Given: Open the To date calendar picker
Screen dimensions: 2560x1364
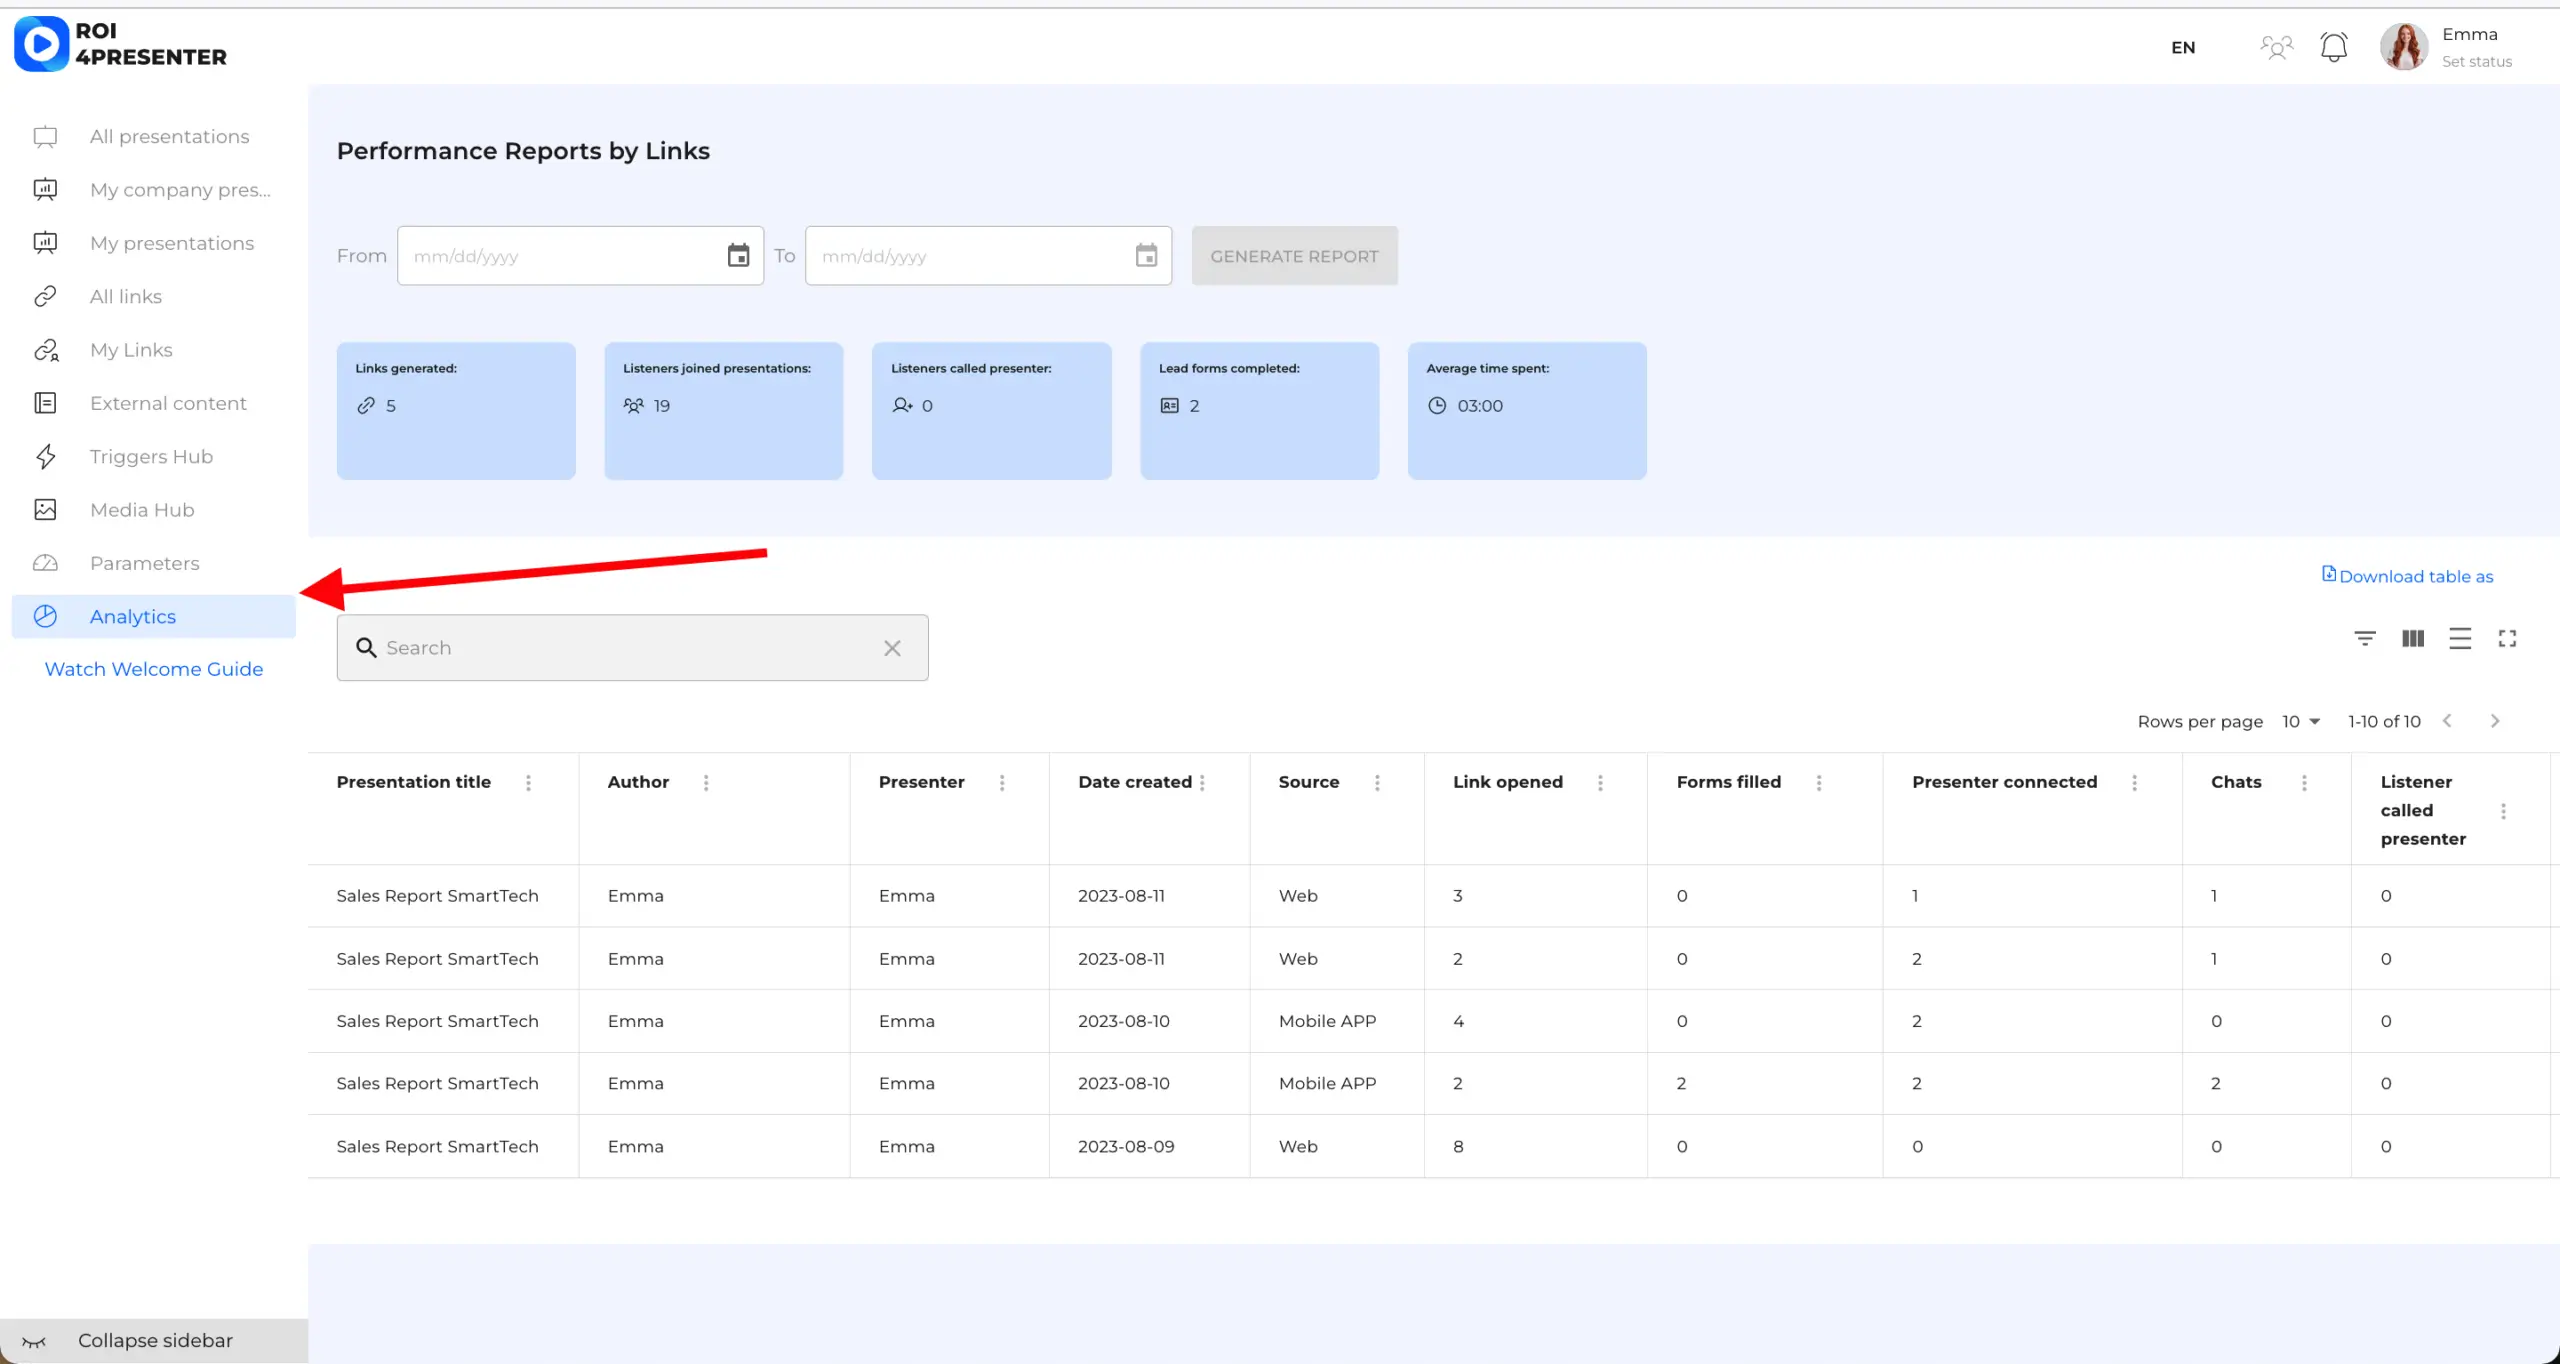Looking at the screenshot, I should [1146, 255].
